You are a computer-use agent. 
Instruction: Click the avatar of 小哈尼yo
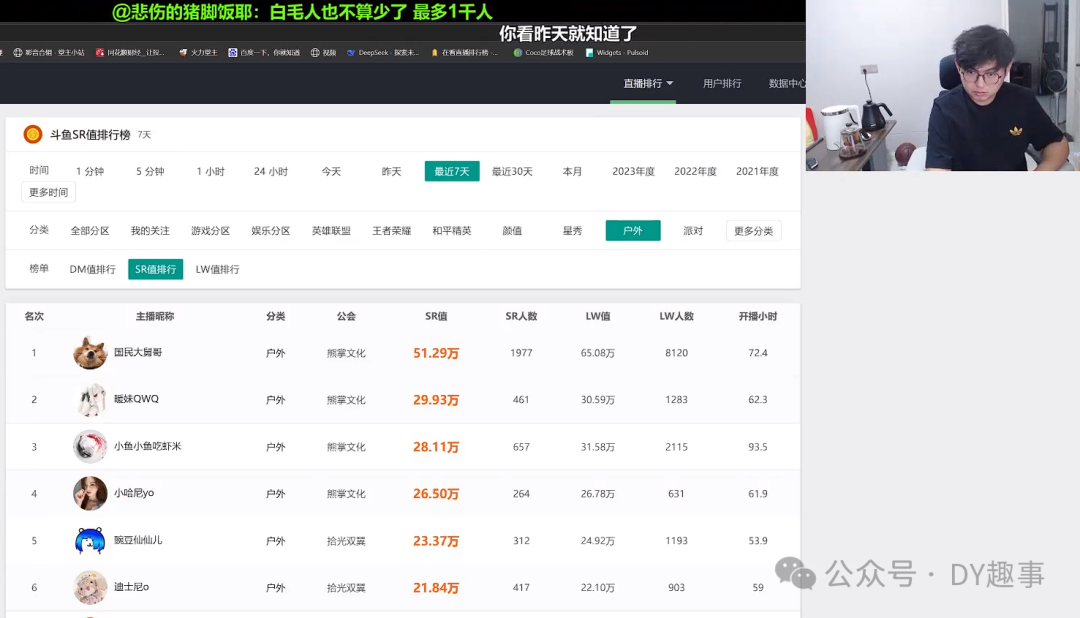tap(90, 493)
